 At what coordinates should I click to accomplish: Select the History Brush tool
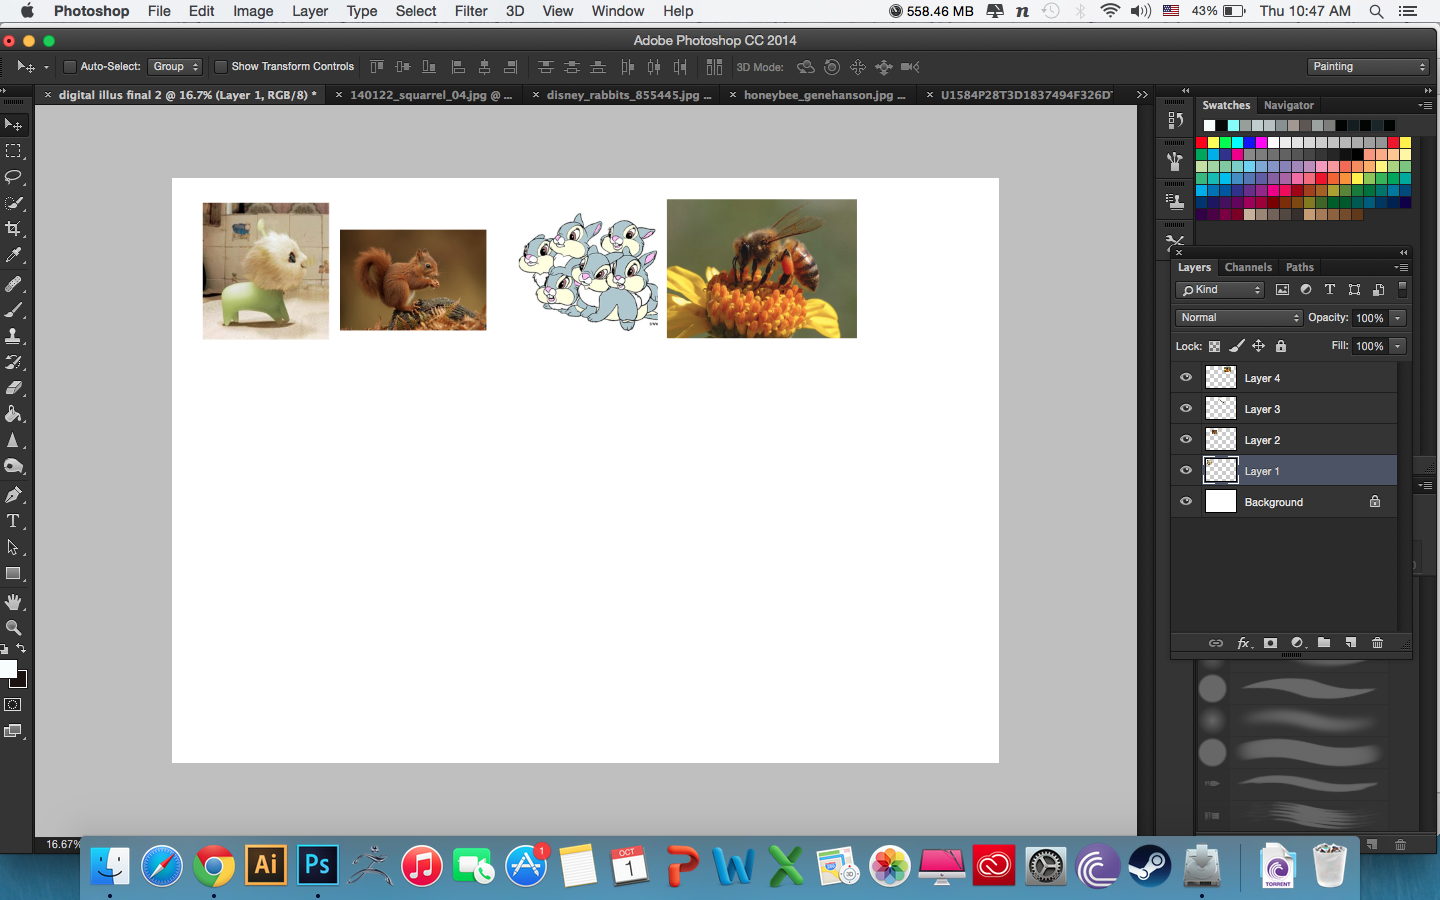[14, 362]
